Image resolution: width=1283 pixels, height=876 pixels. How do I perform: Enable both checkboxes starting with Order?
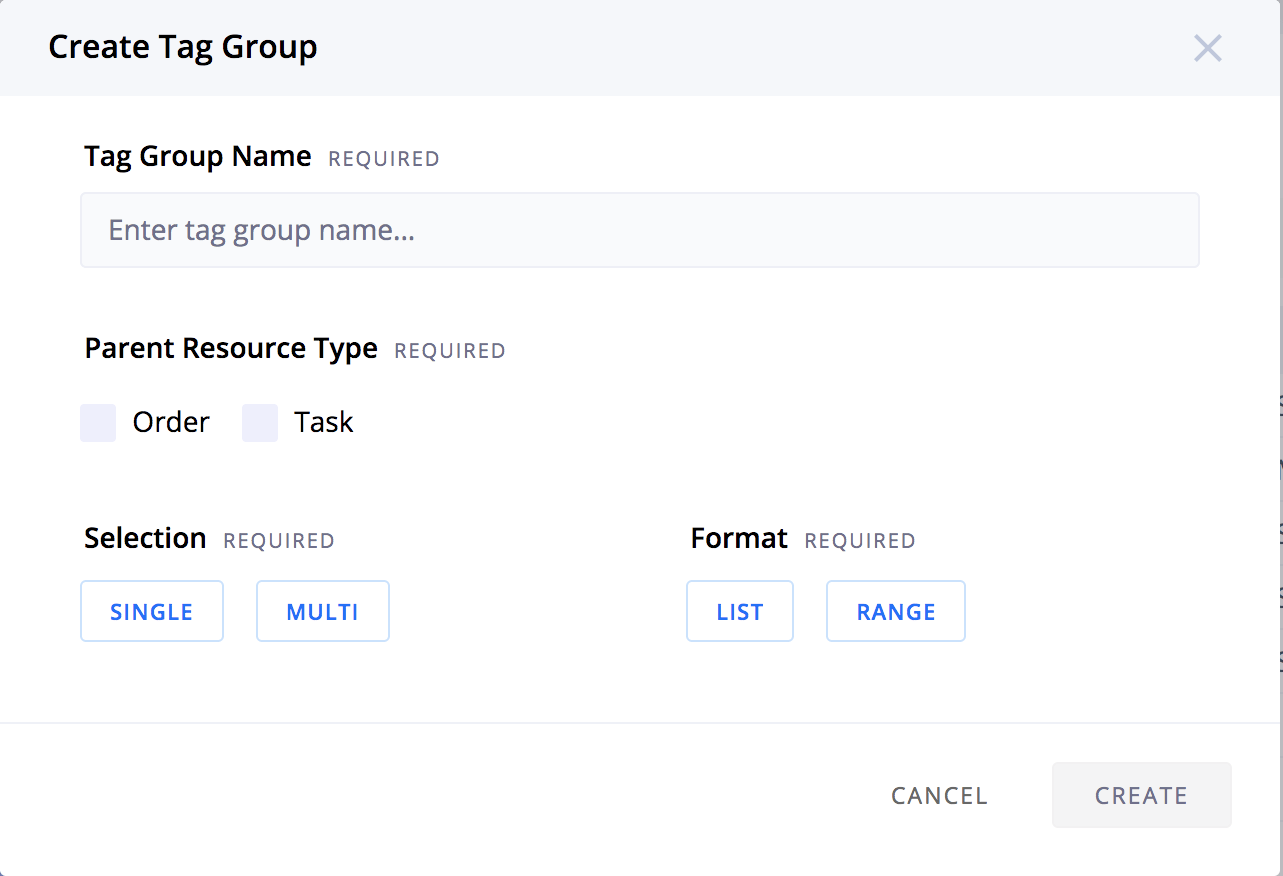[97, 422]
